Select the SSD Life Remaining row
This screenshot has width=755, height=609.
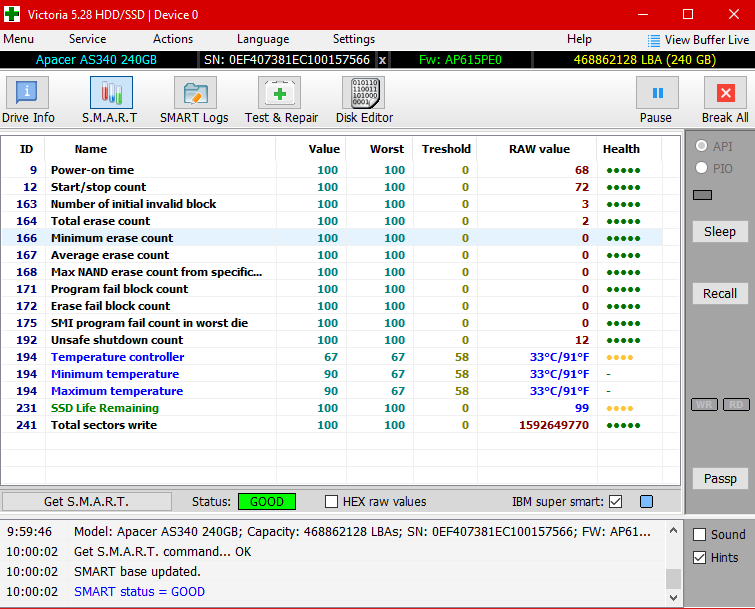332,408
